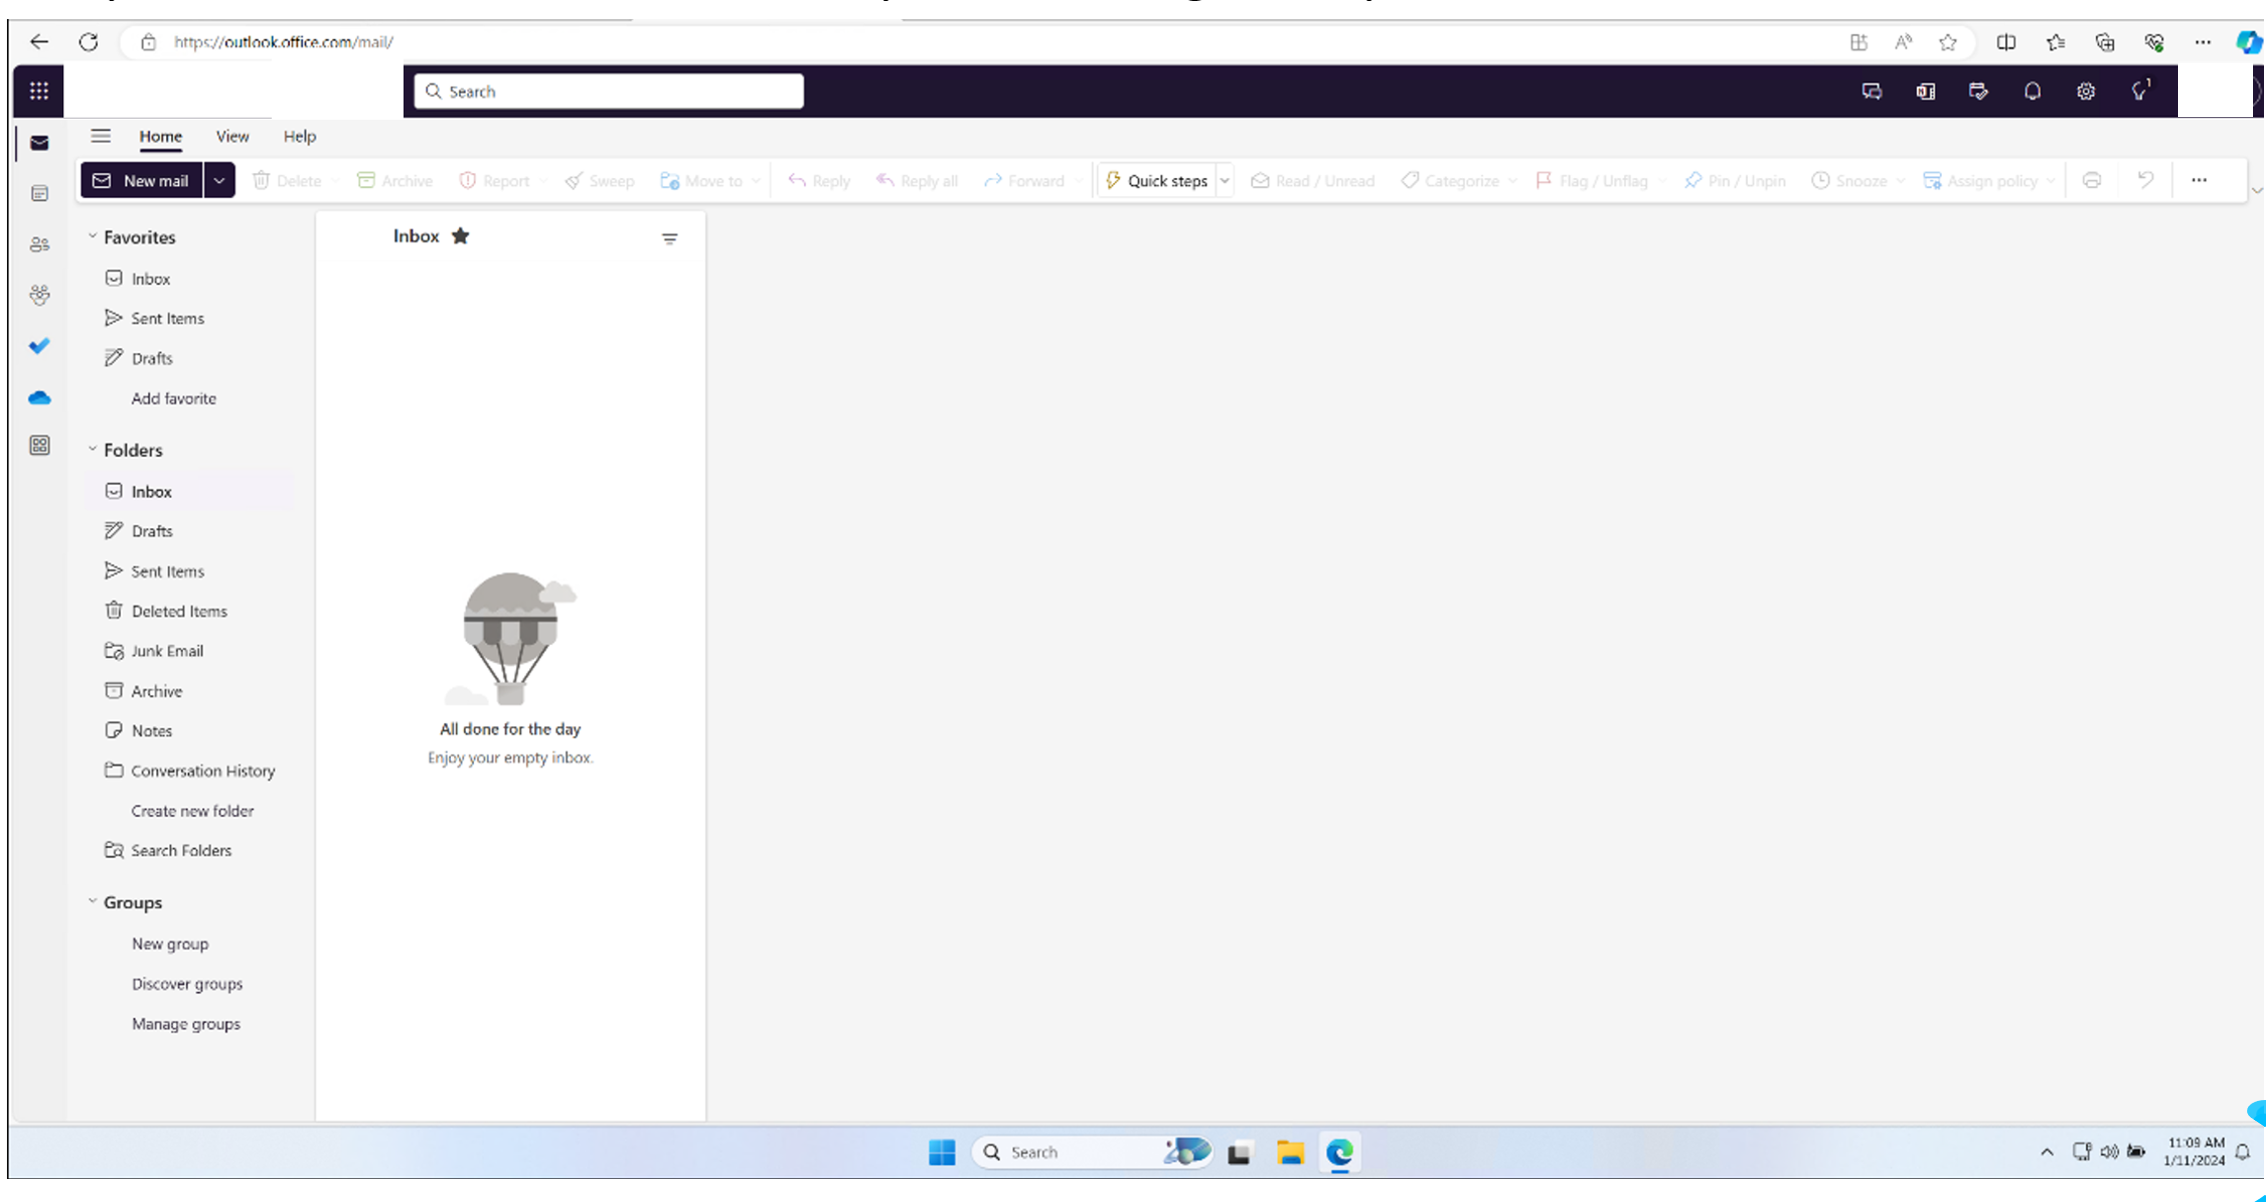This screenshot has height=1202, width=2266.
Task: Refresh the browser page
Action: point(89,42)
